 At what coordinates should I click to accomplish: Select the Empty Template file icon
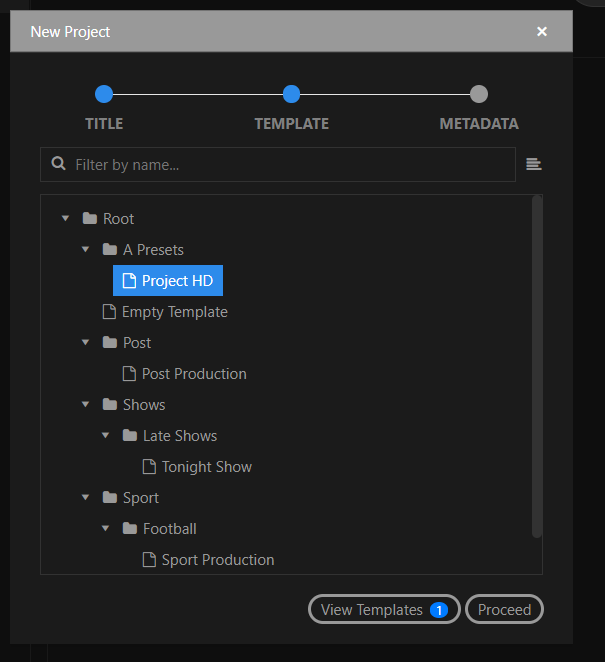(109, 312)
